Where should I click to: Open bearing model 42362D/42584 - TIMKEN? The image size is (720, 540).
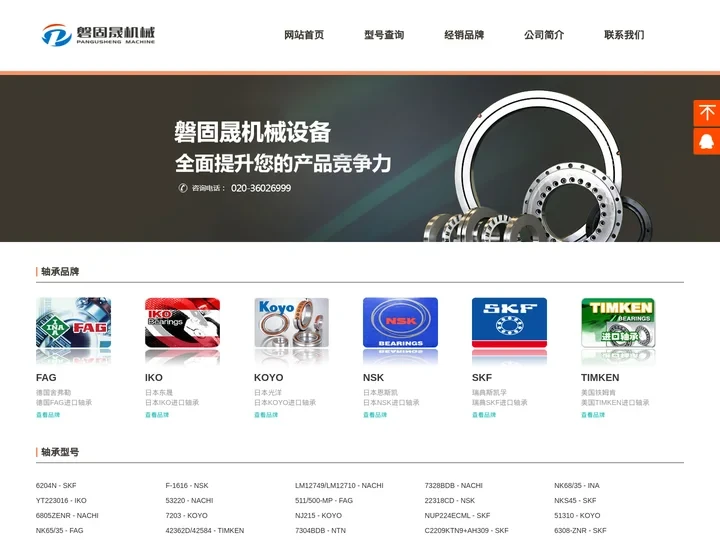pos(205,530)
